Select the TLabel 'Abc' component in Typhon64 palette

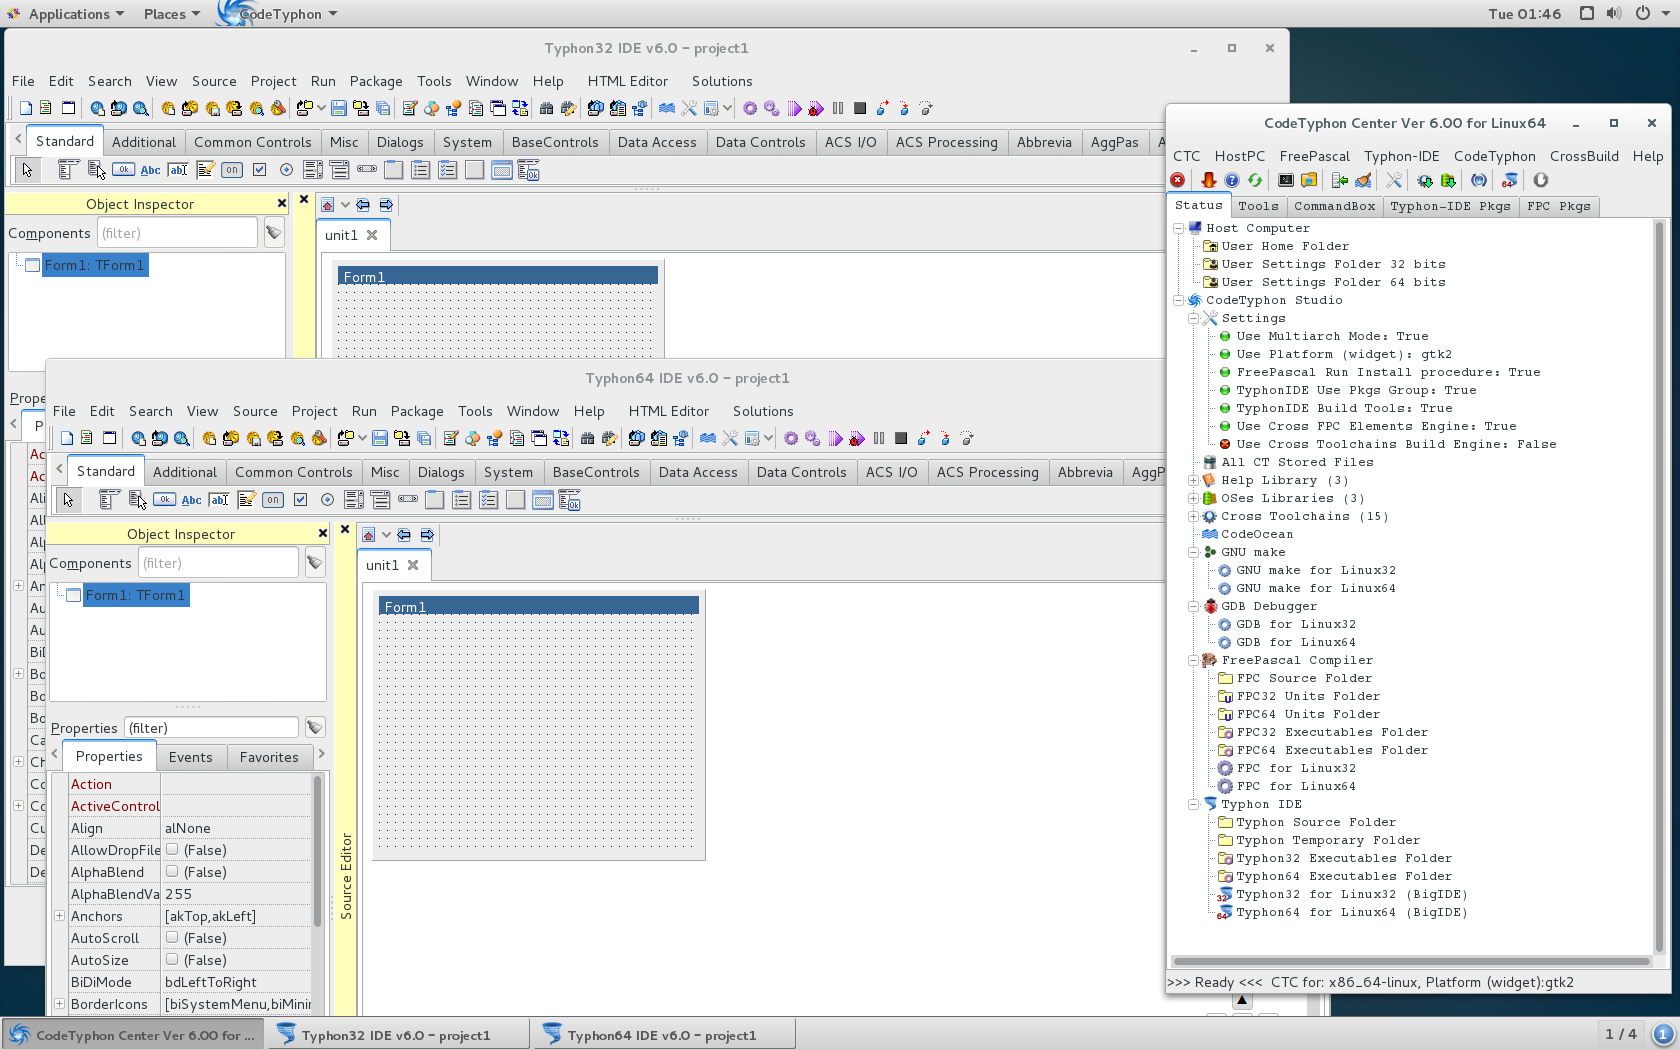(x=191, y=500)
